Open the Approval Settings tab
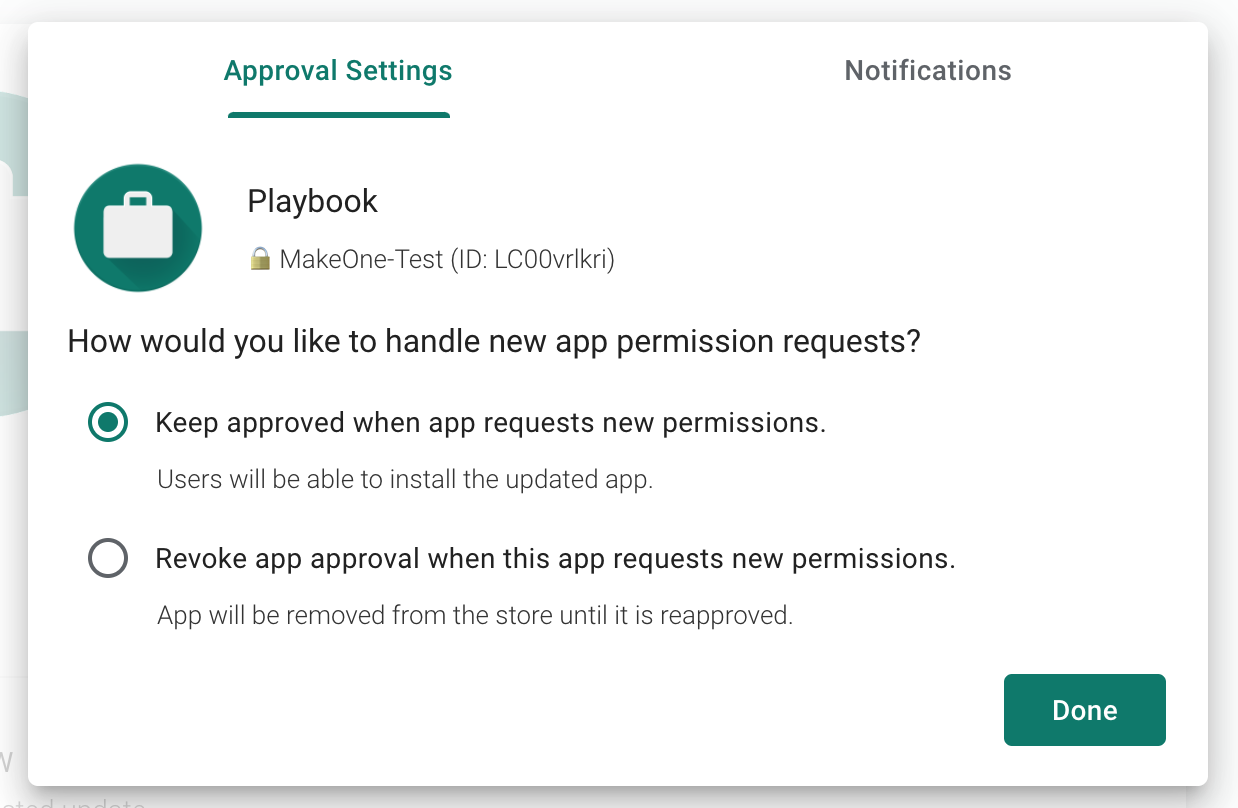 [338, 71]
